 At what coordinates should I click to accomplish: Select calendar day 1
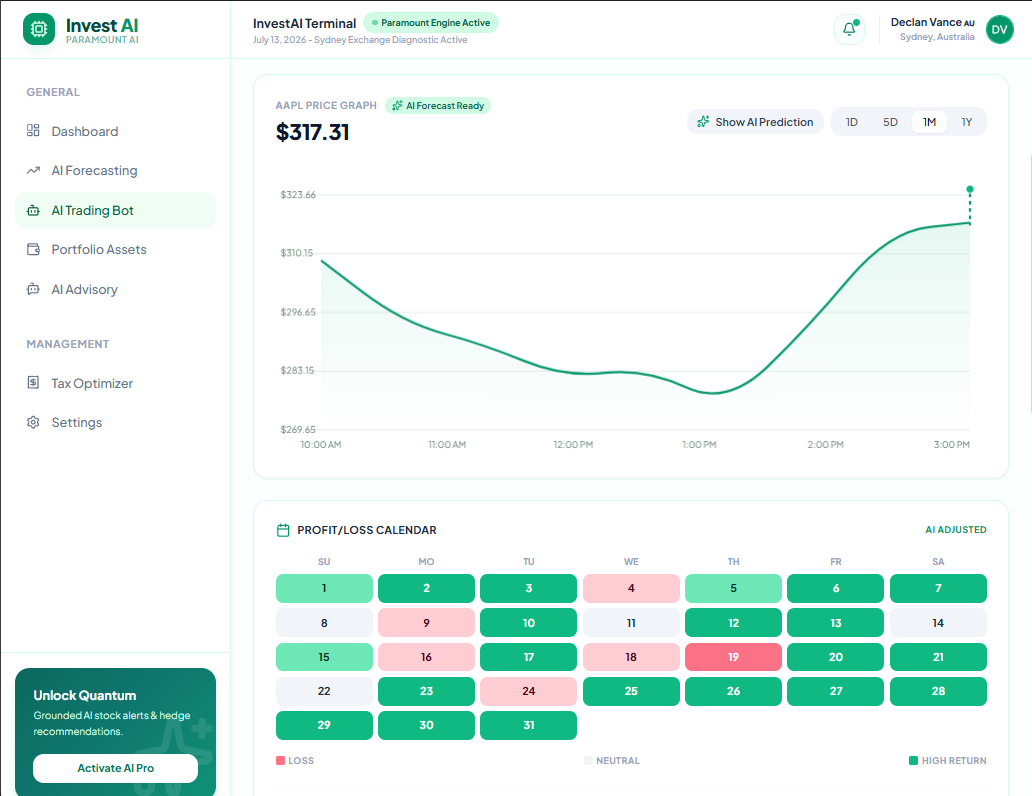[324, 589]
